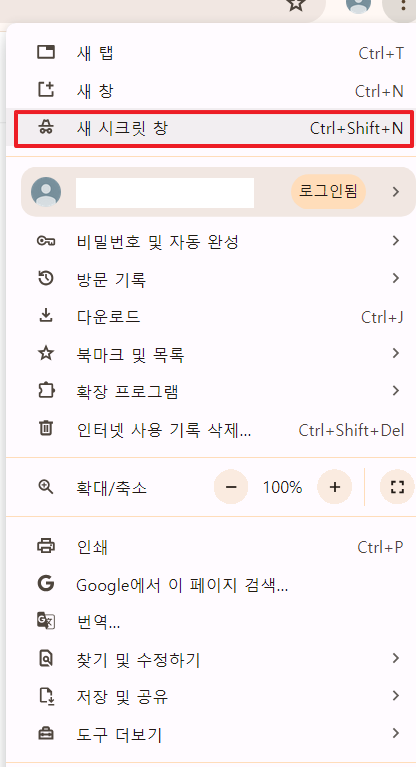Click the blank account name field in profile row
The height and width of the screenshot is (767, 416).
[165, 193]
